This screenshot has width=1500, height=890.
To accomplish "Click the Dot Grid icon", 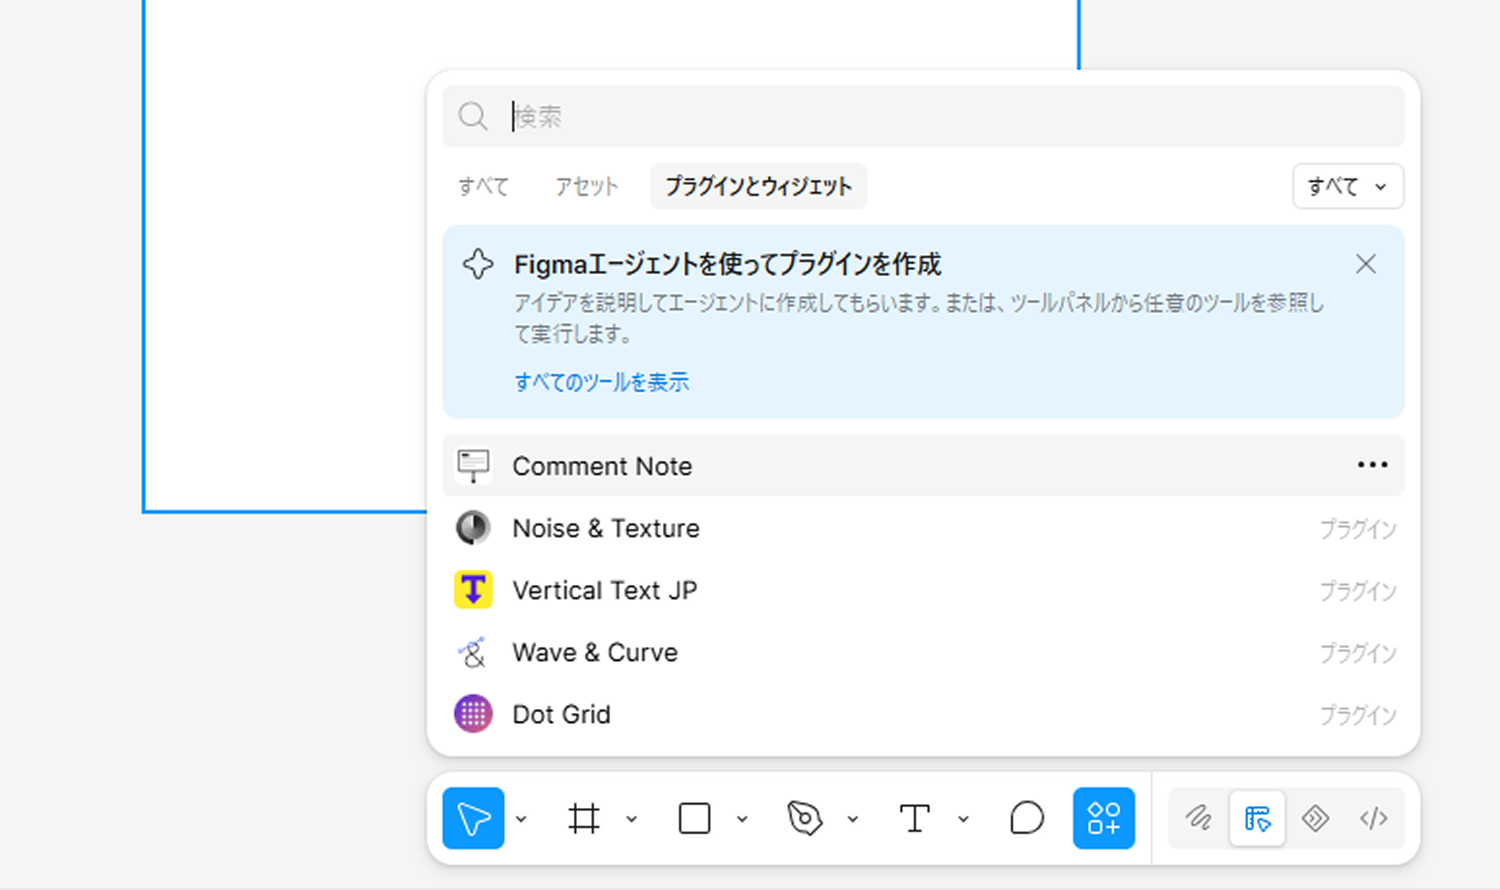I will click(x=473, y=714).
